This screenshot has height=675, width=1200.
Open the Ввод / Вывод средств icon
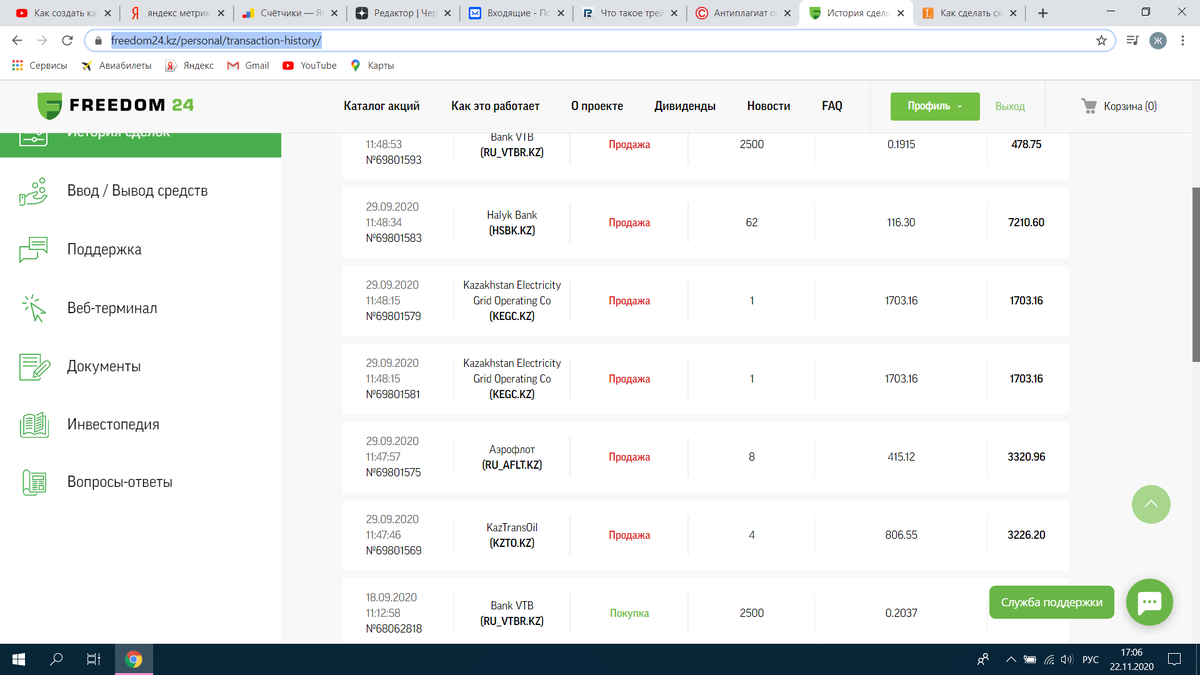[35, 191]
